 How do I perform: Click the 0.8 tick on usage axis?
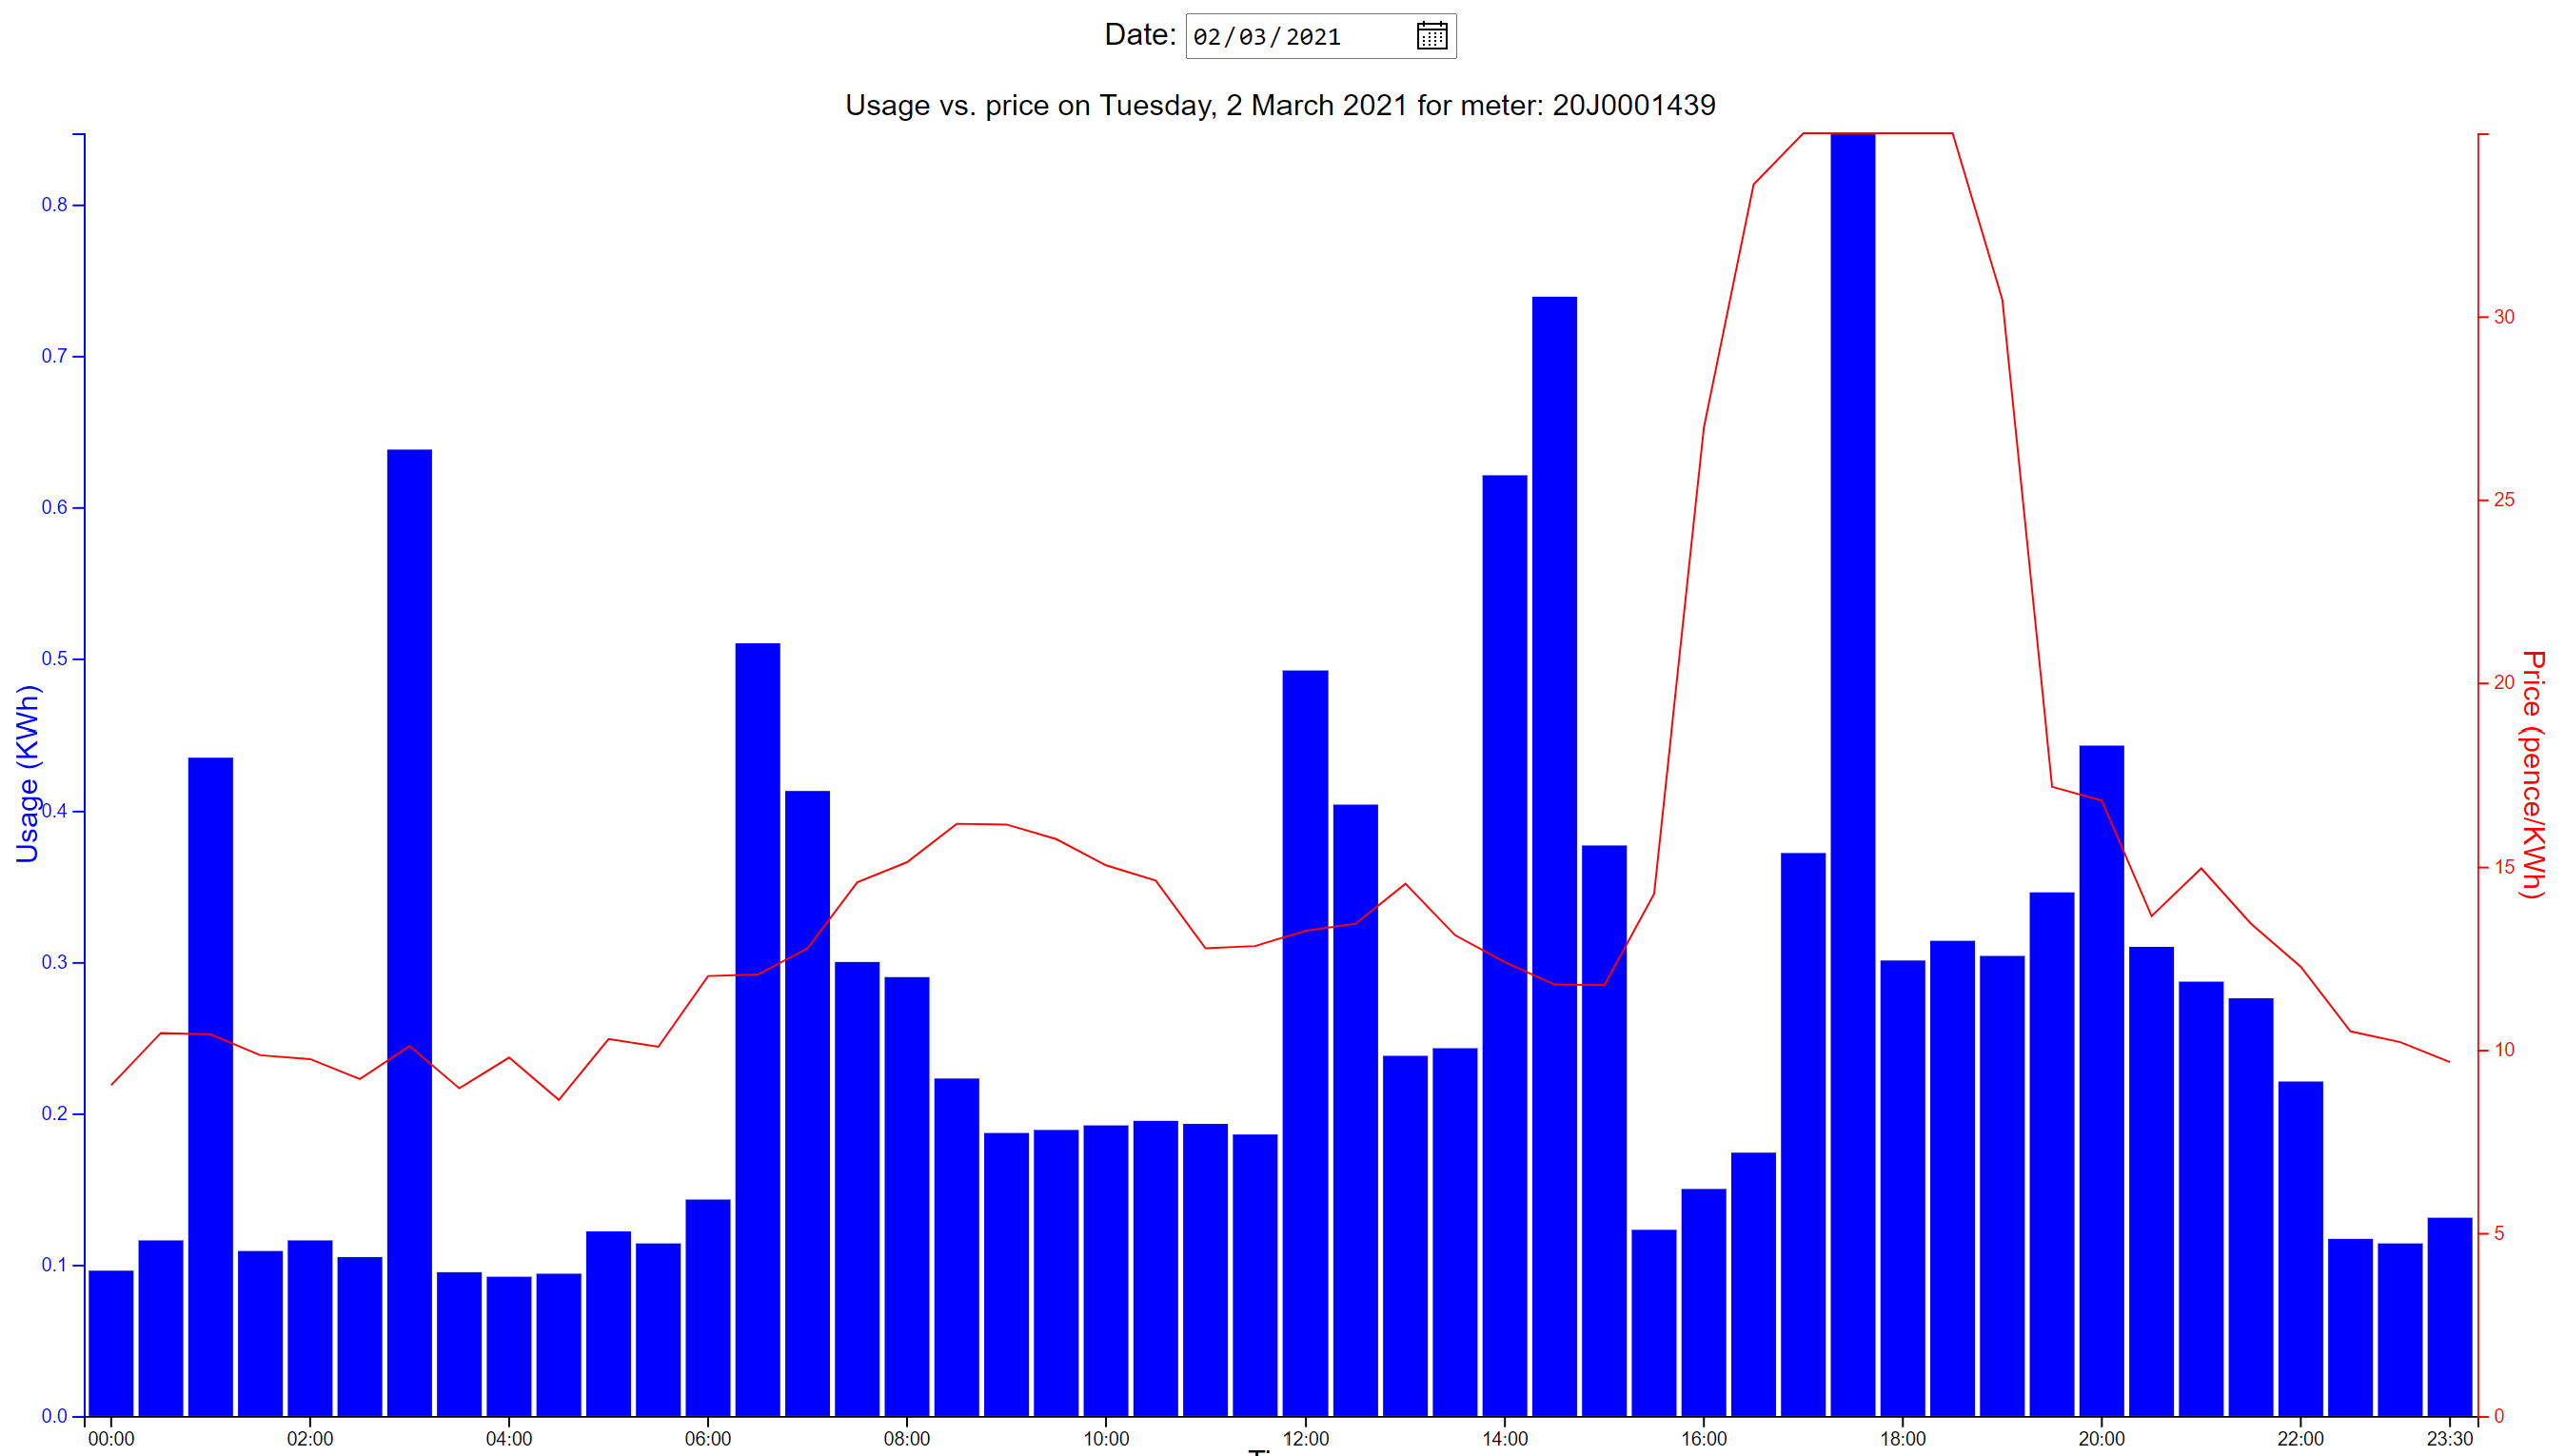54,205
